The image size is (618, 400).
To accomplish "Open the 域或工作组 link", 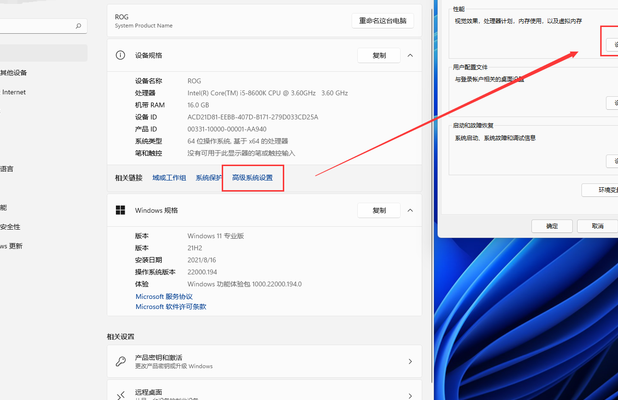I will 169,178.
